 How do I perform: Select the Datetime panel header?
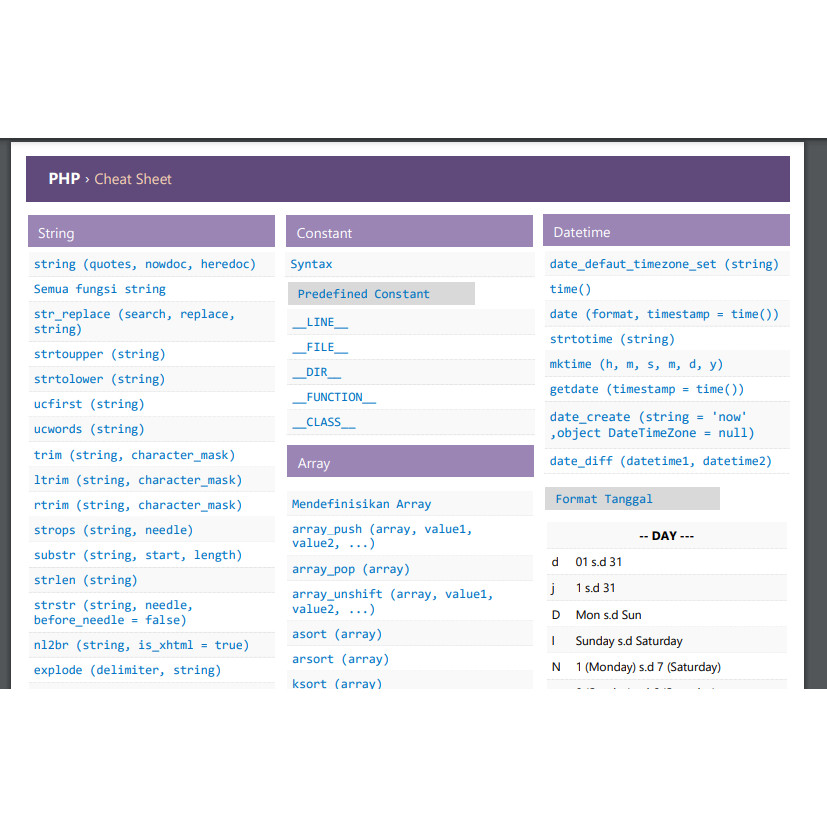point(666,232)
